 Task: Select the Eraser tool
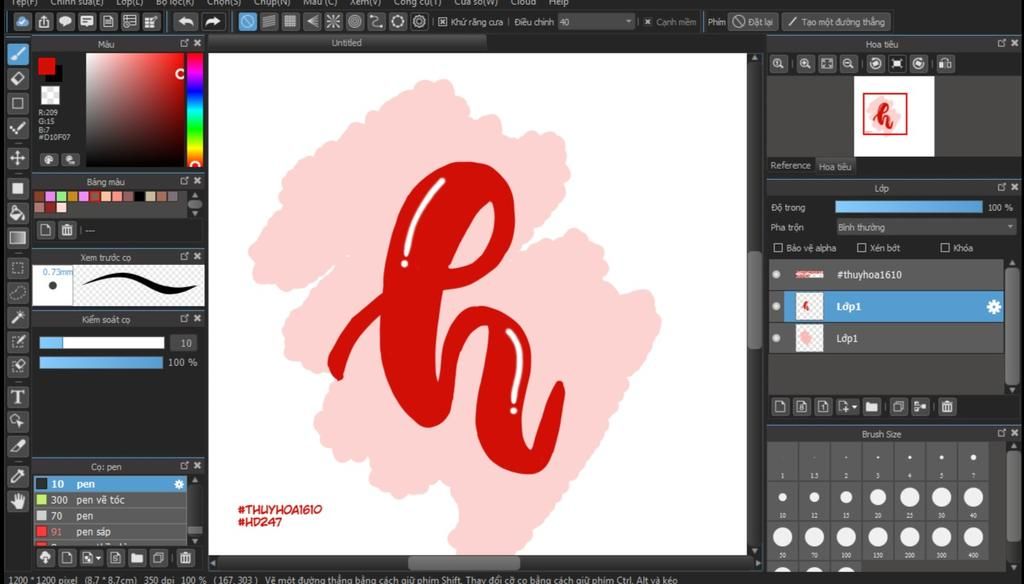click(18, 78)
